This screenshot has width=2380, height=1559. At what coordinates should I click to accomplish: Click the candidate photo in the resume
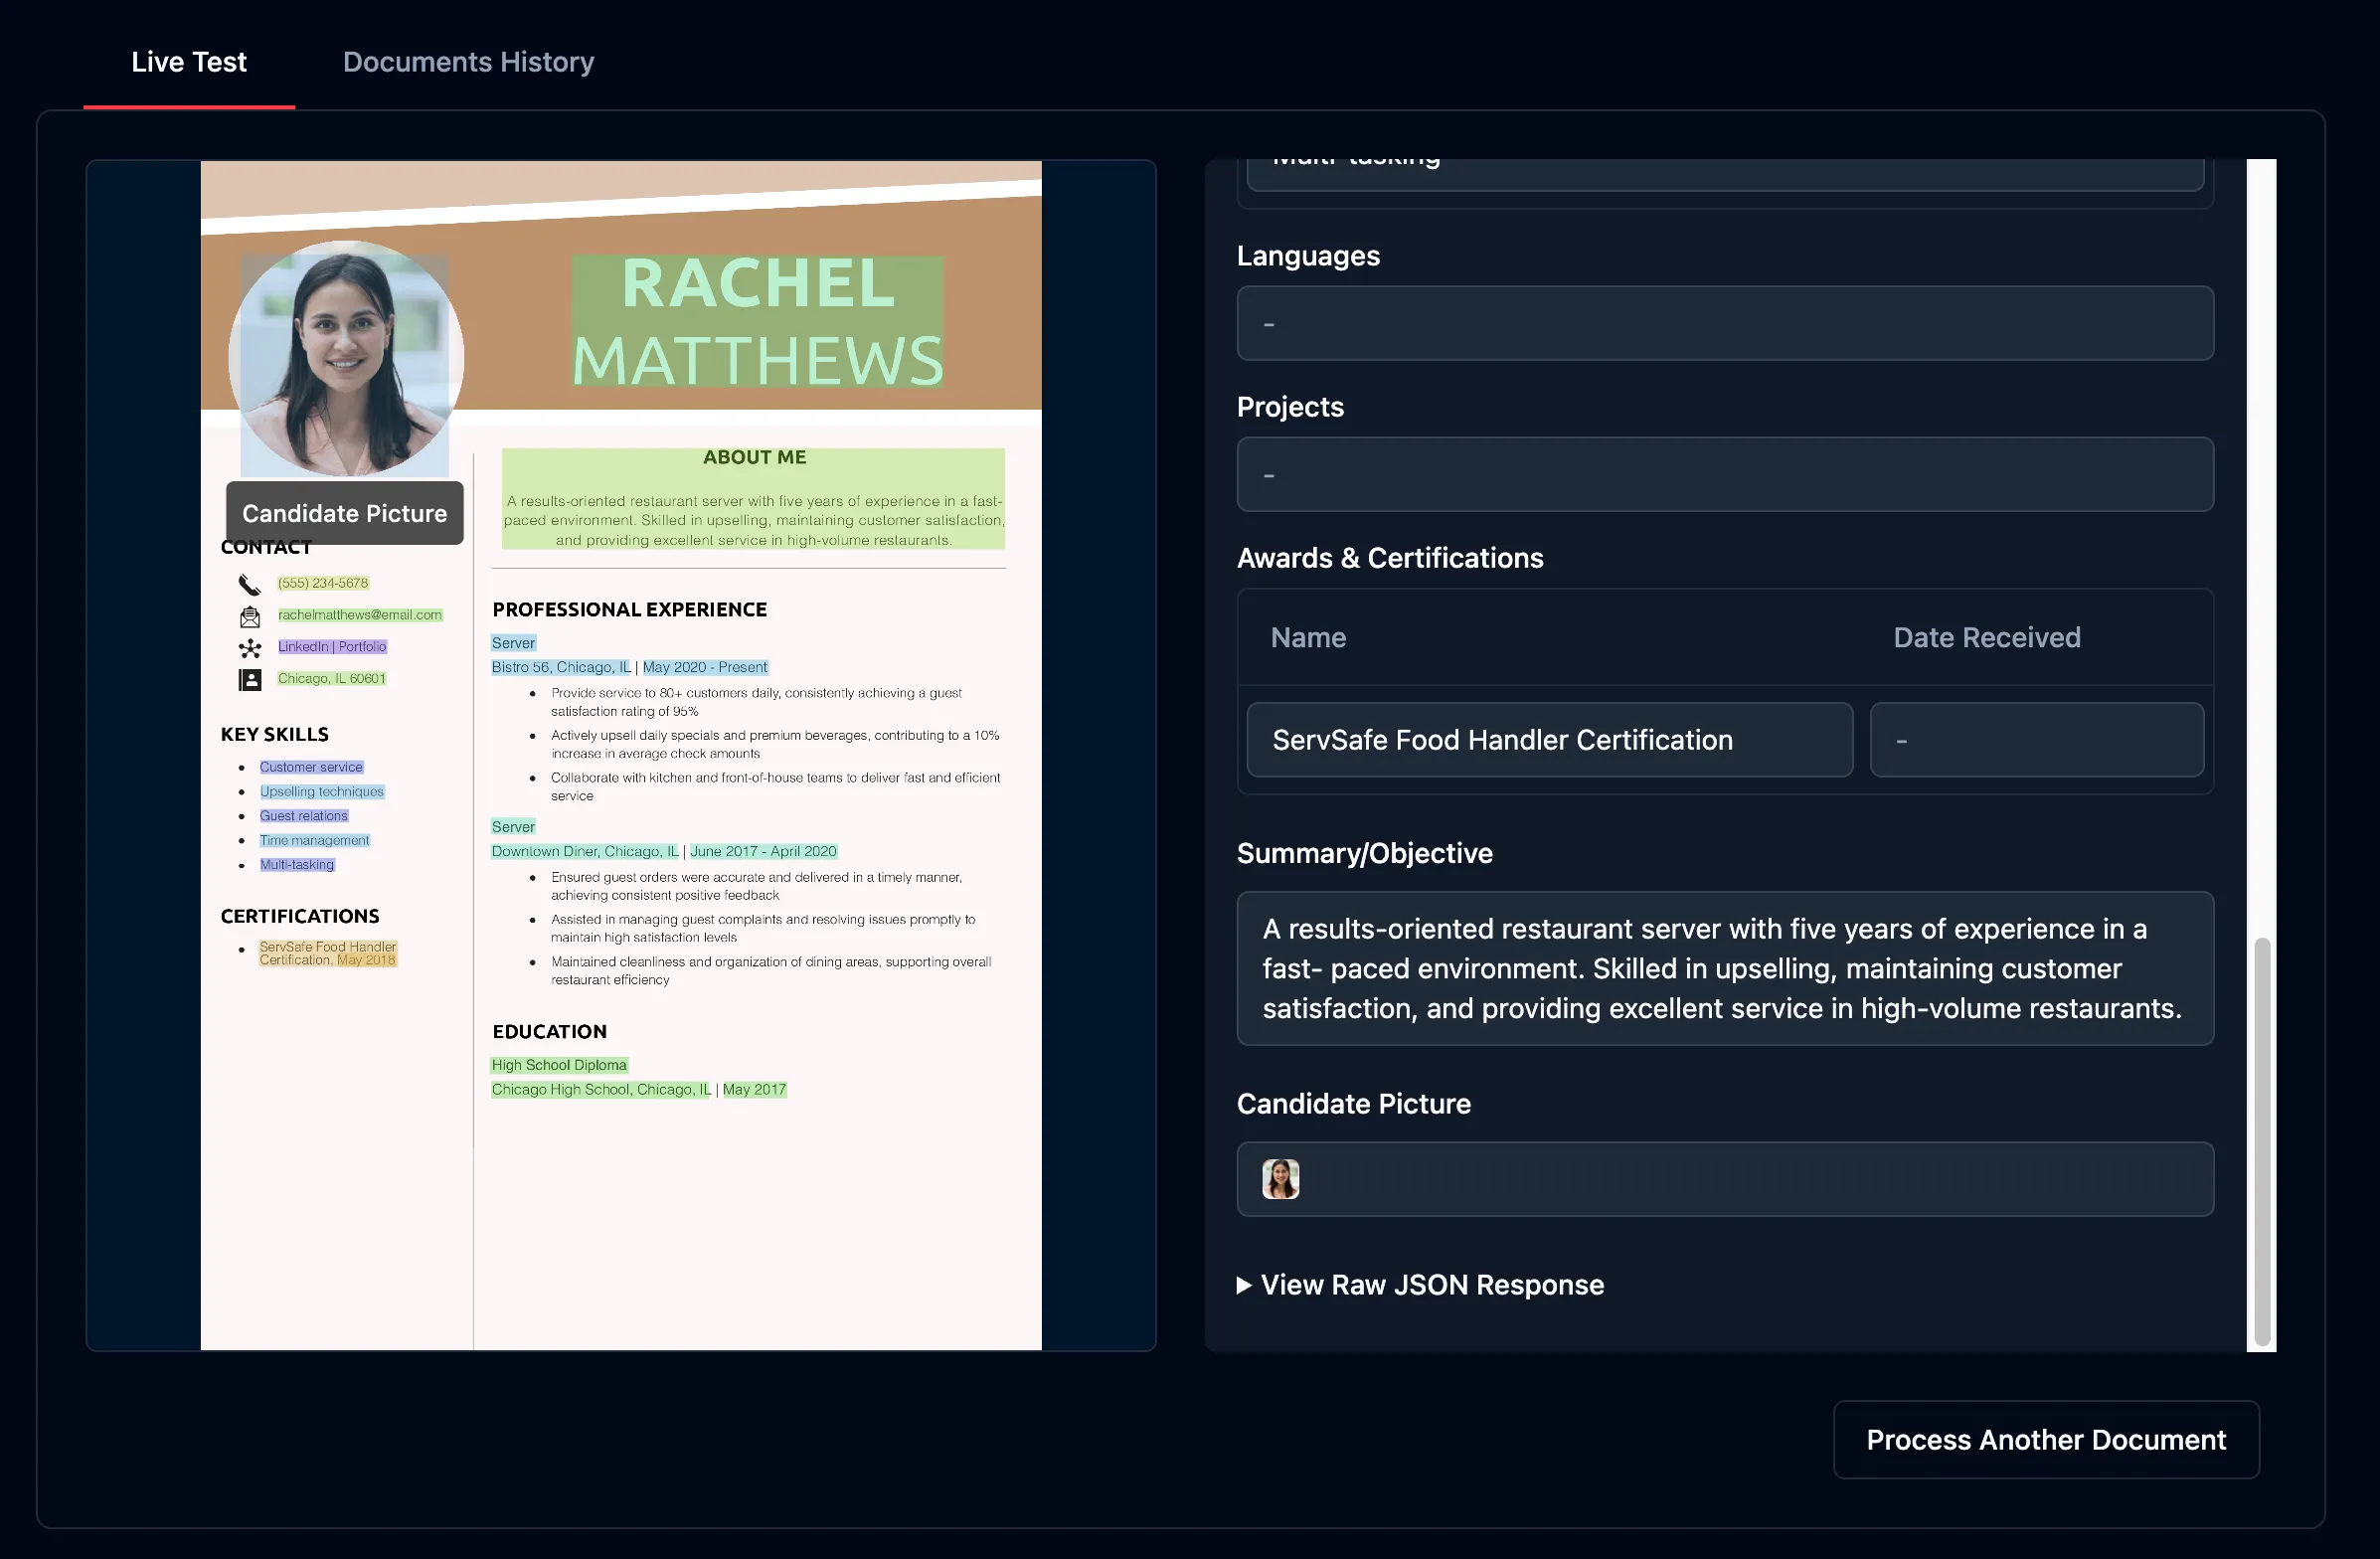click(345, 357)
